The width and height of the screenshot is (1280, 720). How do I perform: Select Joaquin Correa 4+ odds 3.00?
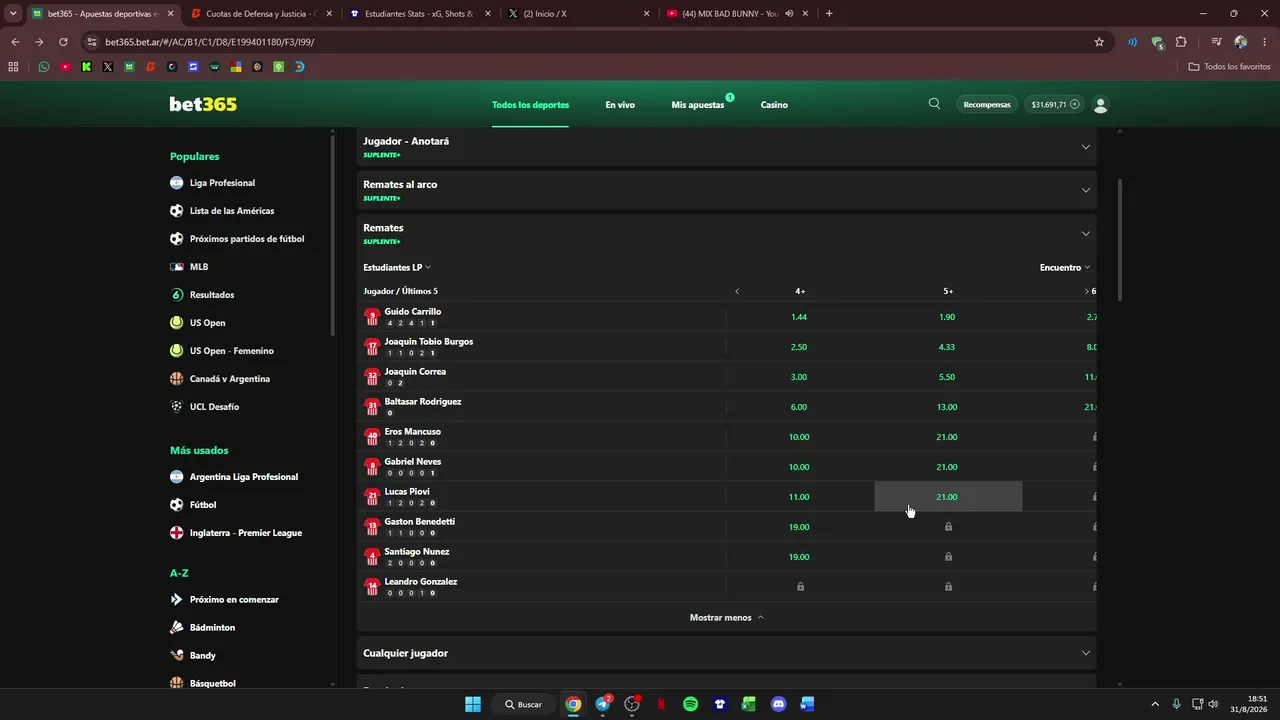(x=799, y=377)
